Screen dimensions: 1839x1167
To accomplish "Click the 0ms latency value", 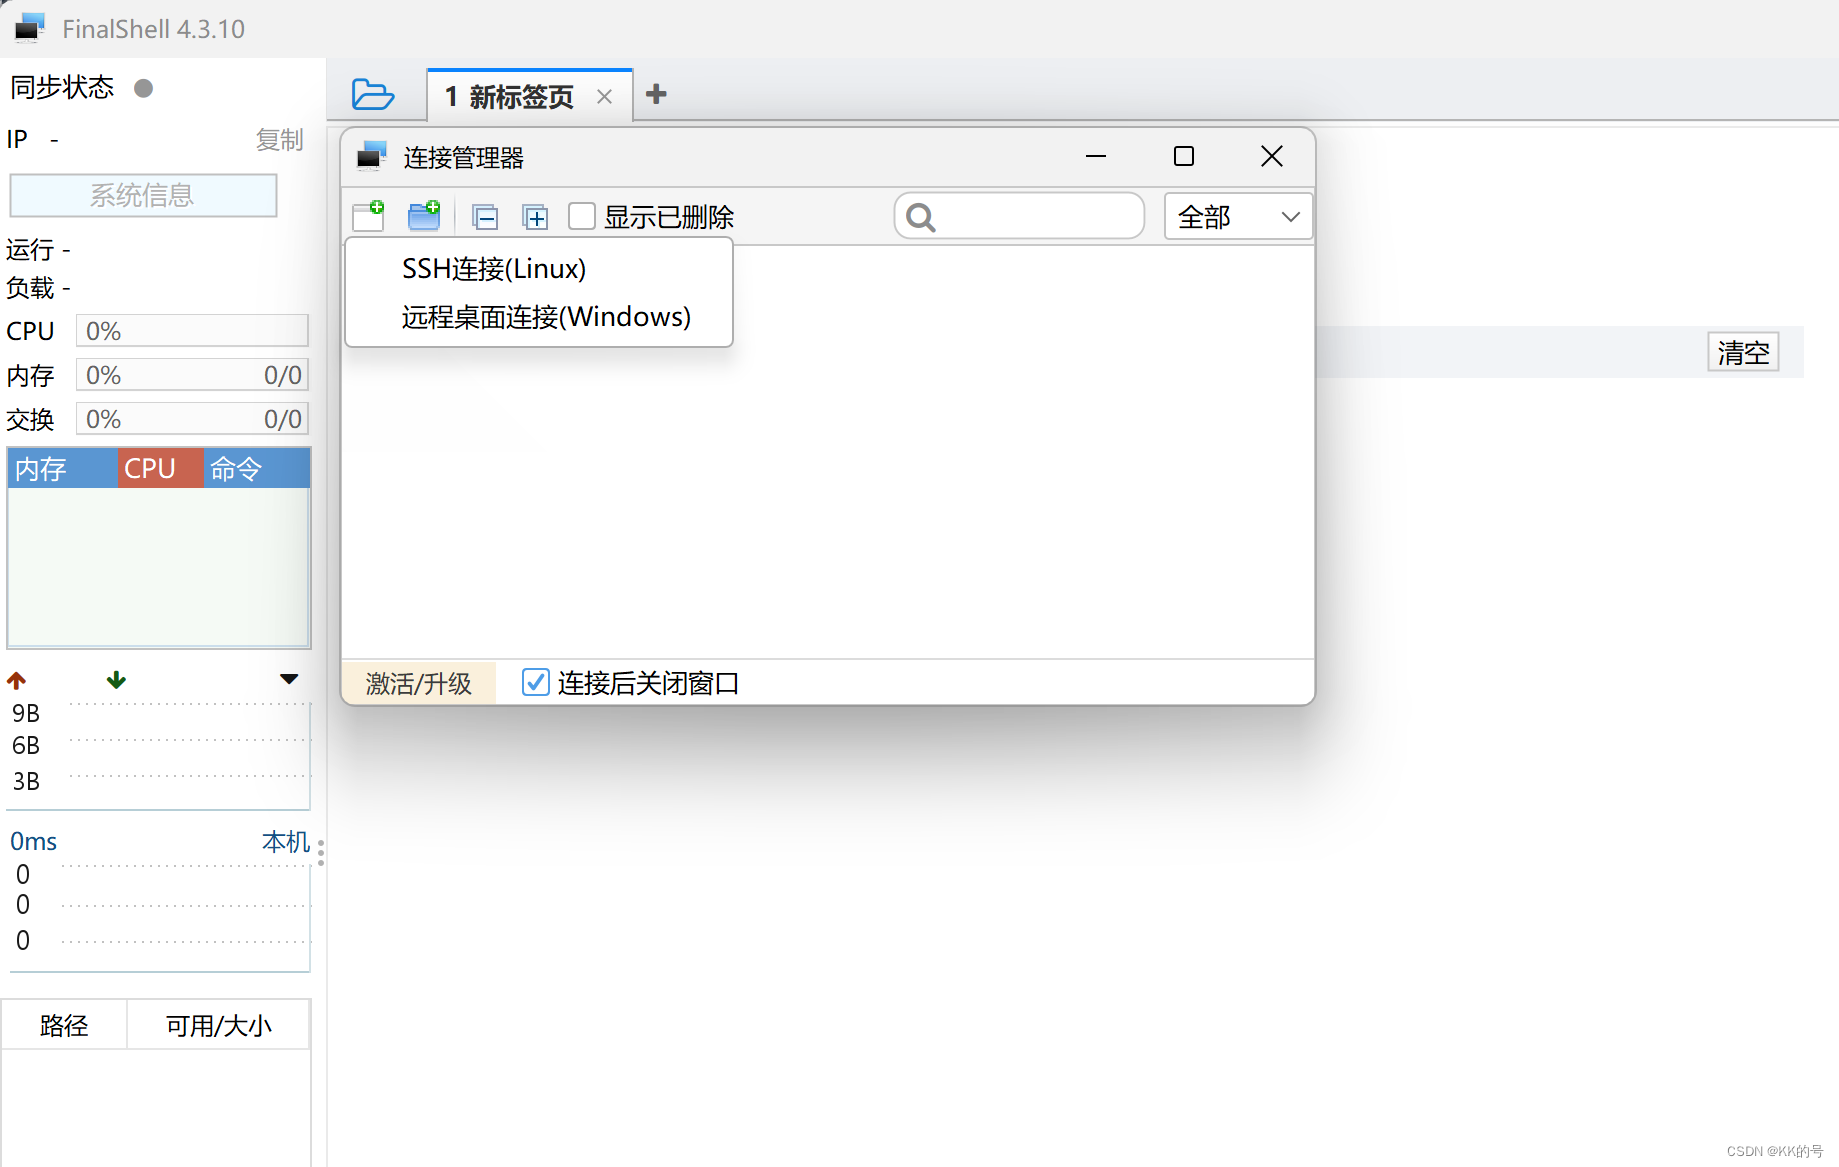I will pyautogui.click(x=33, y=841).
